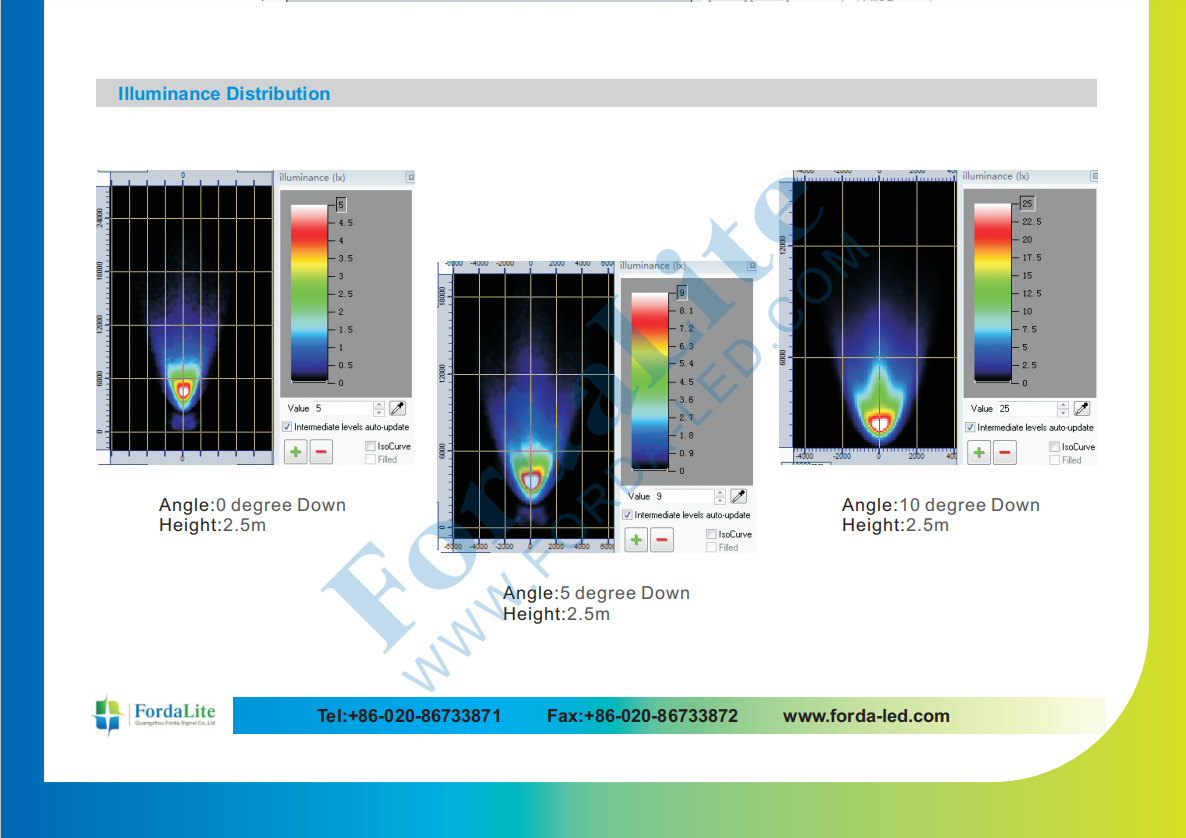Enable IsoCurve checkbox in the 10 degree panel
The width and height of the screenshot is (1186, 838).
(1054, 447)
